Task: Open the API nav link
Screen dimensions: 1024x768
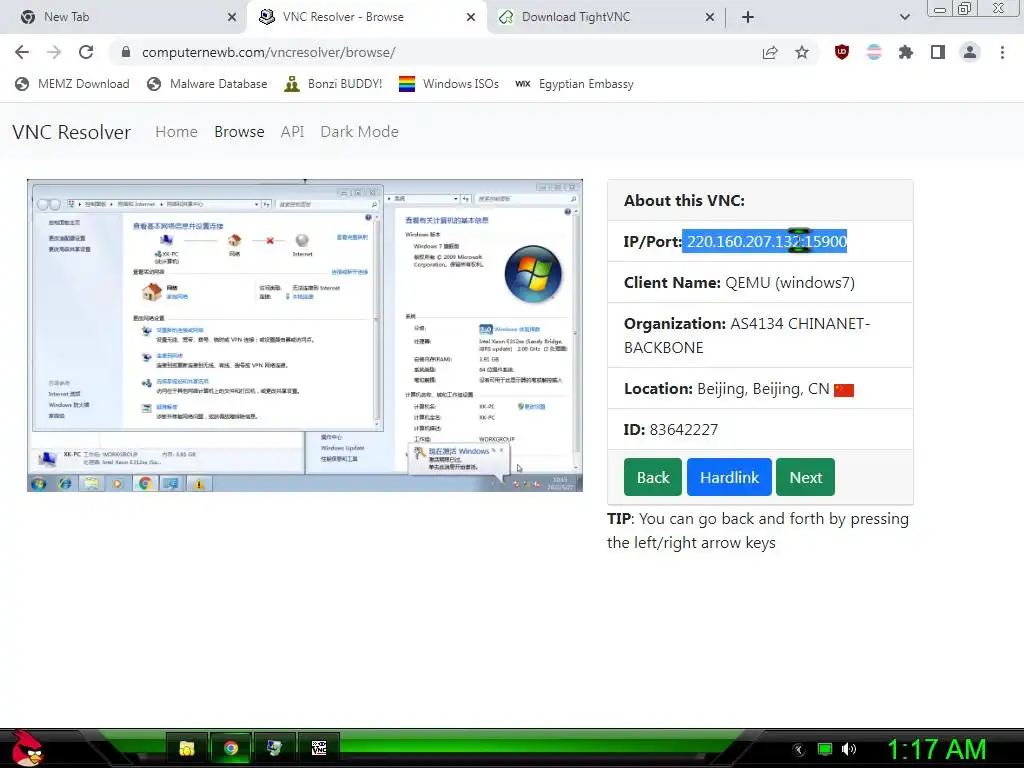Action: point(293,132)
